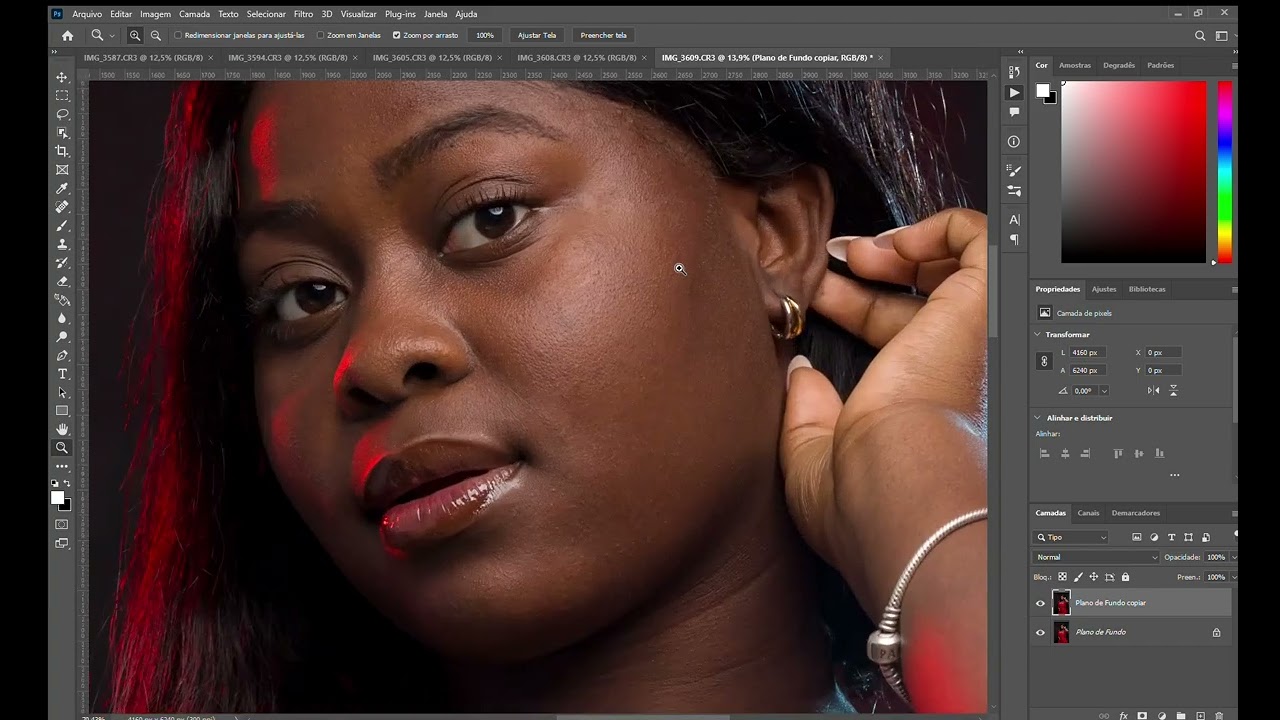Open the rotation angle dropdown

tap(1103, 391)
